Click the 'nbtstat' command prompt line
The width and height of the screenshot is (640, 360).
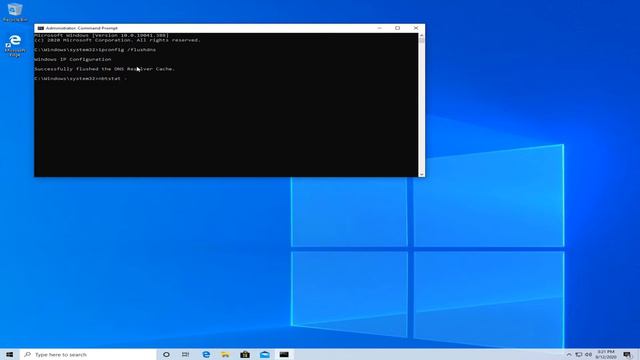tap(81, 78)
